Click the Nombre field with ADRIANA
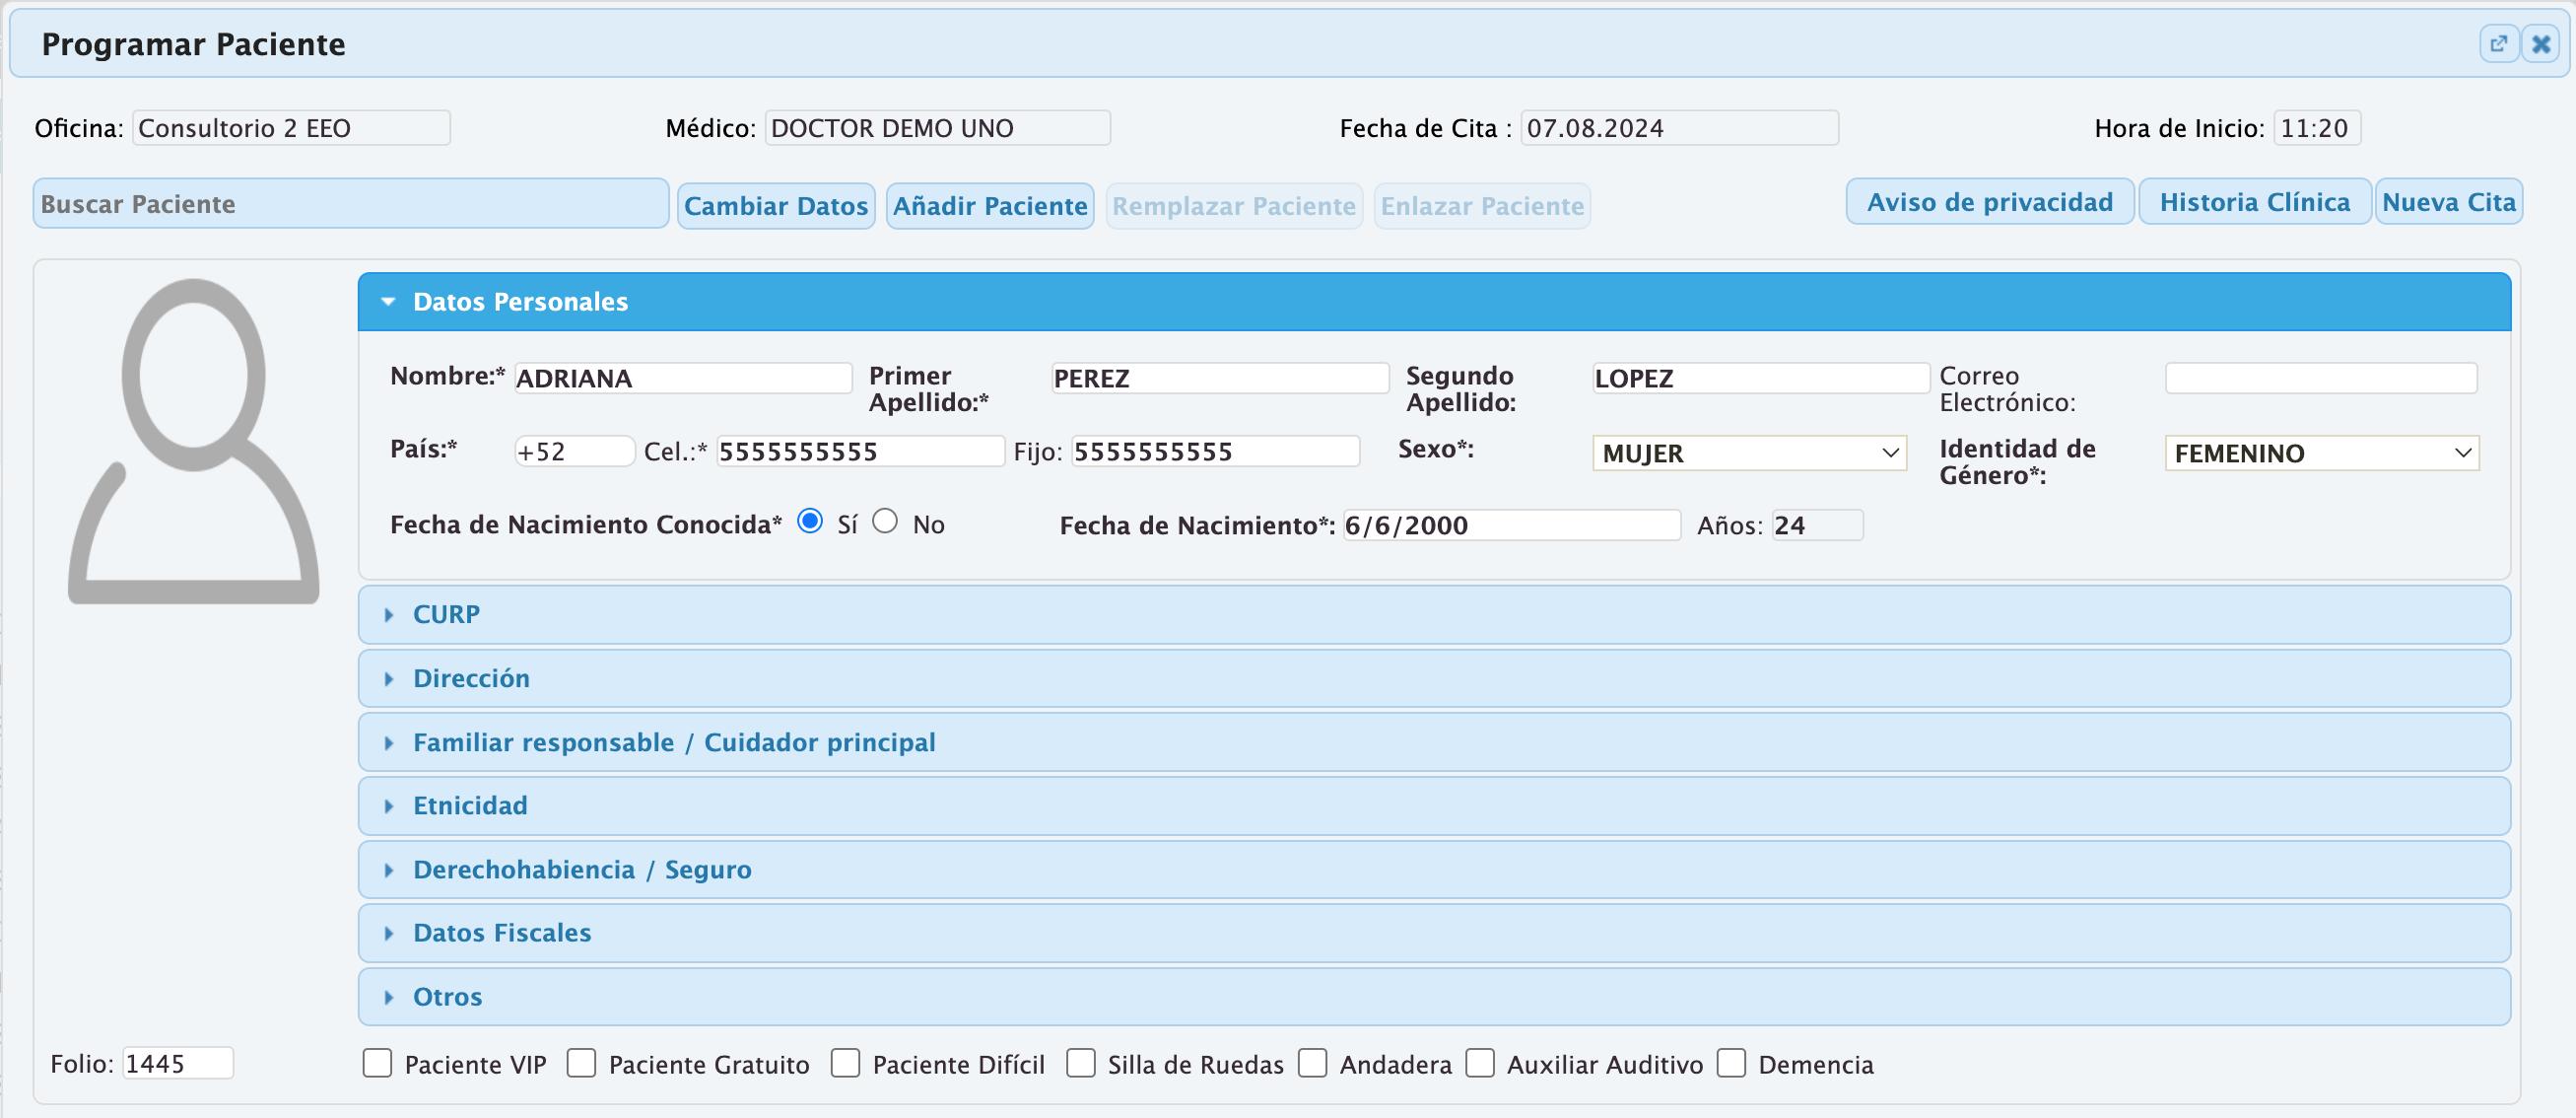The image size is (2576, 1118). coord(683,378)
